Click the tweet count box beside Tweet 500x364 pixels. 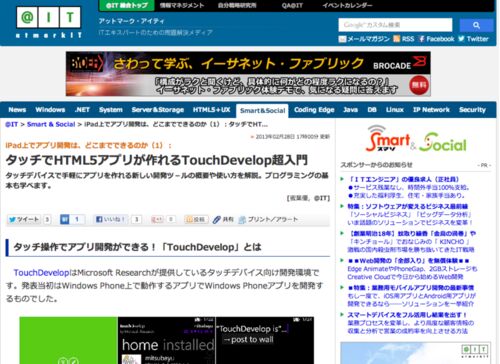[x=47, y=219]
